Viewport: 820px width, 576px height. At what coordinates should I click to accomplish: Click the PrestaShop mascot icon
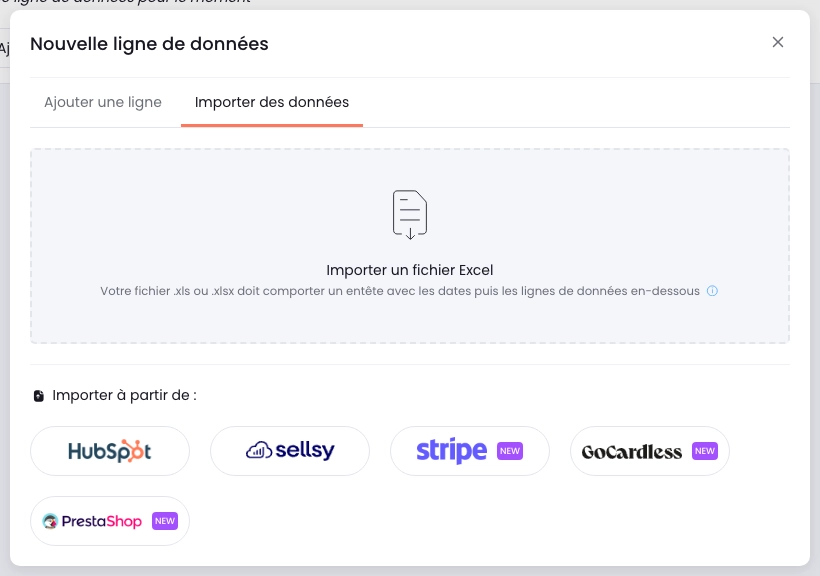(50, 521)
